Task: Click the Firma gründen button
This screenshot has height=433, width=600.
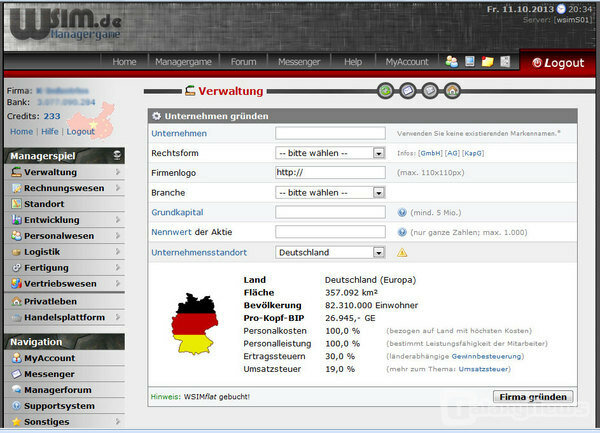Action: [x=533, y=397]
